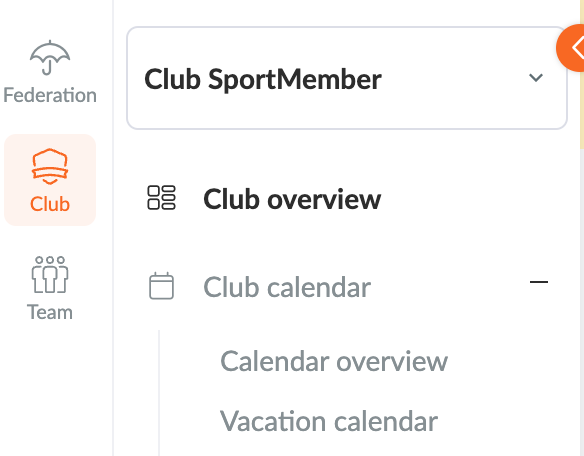Viewport: 584px width, 456px height.
Task: Click the Club SportMember name text
Action: pos(263,79)
